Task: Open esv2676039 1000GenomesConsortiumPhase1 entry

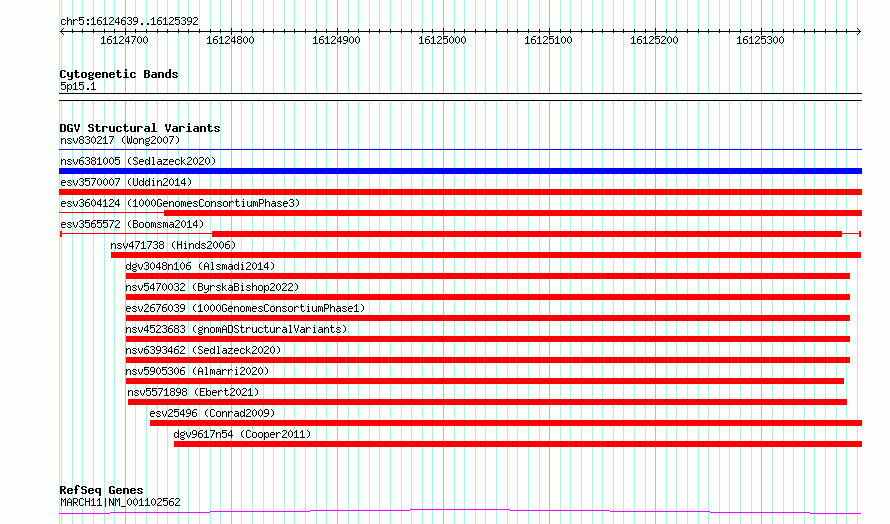Action: tap(245, 308)
